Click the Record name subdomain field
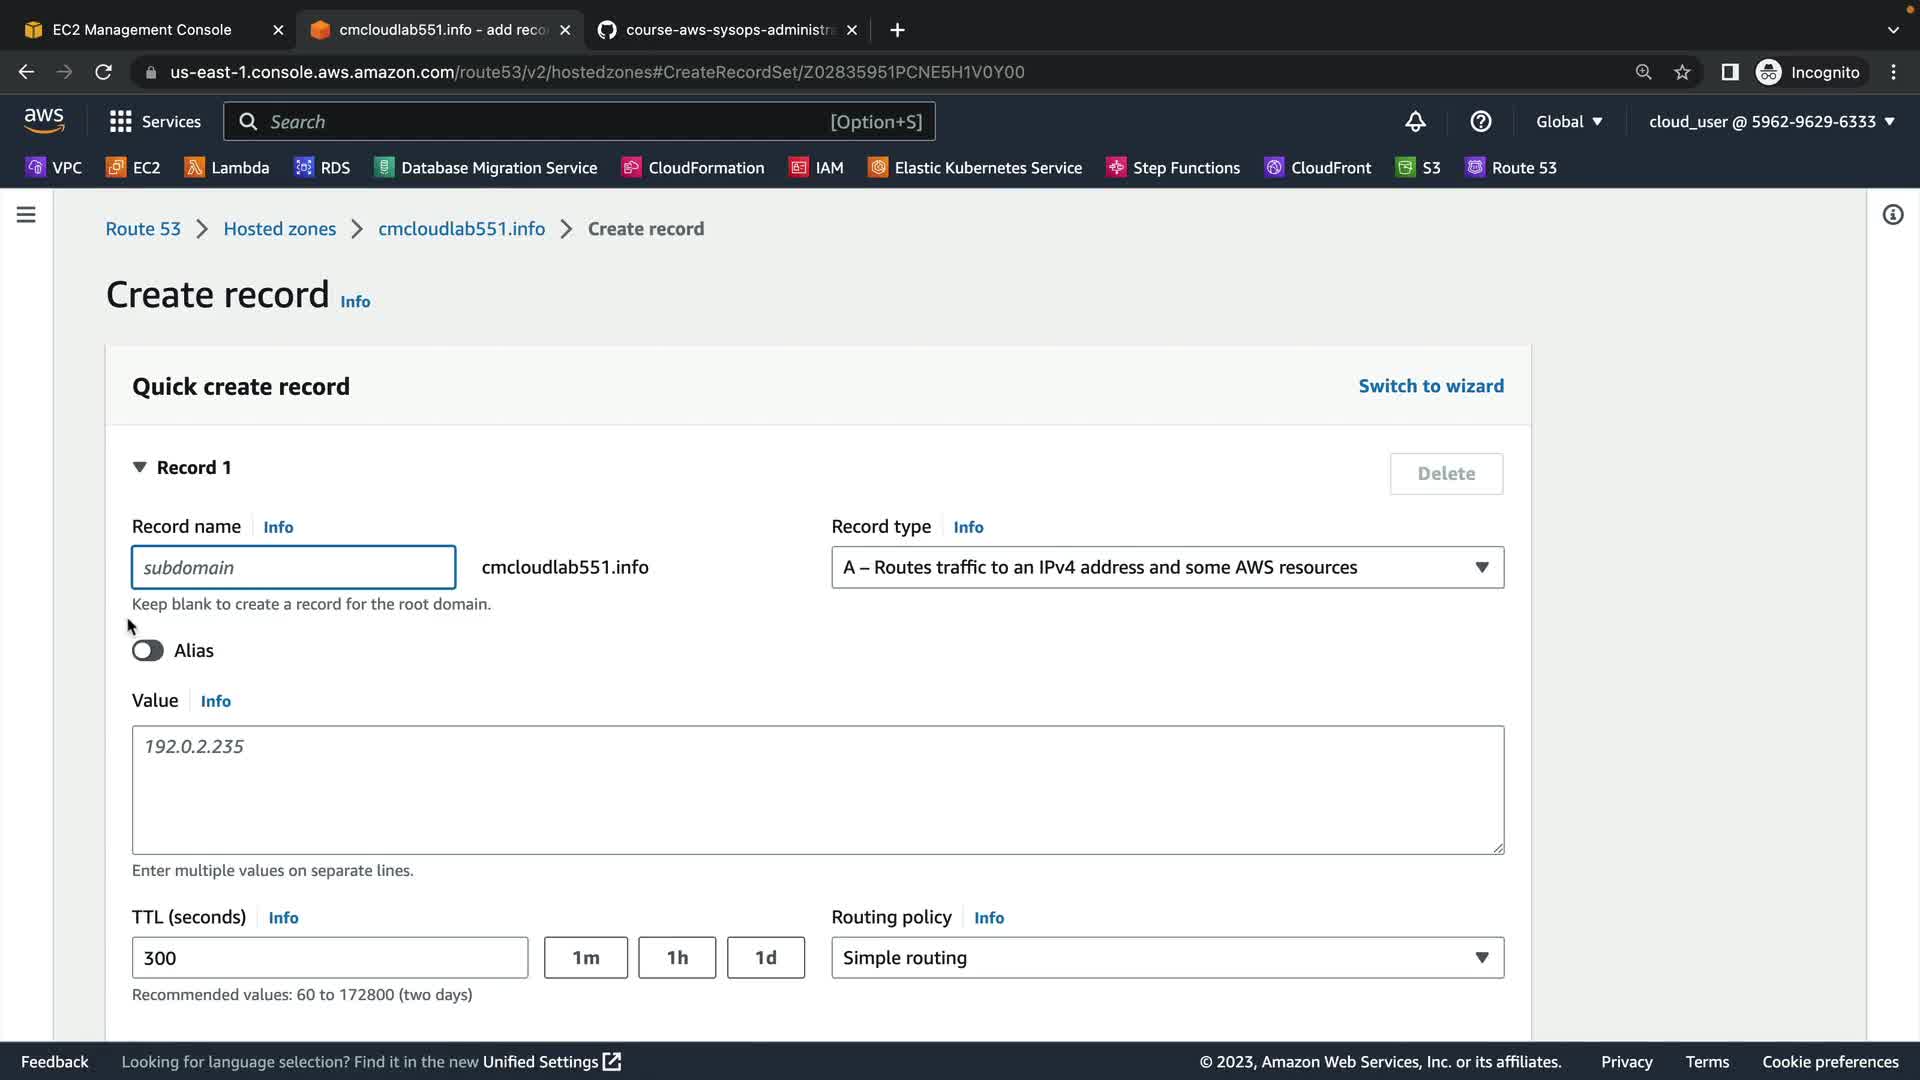This screenshot has width=1920, height=1080. click(293, 568)
